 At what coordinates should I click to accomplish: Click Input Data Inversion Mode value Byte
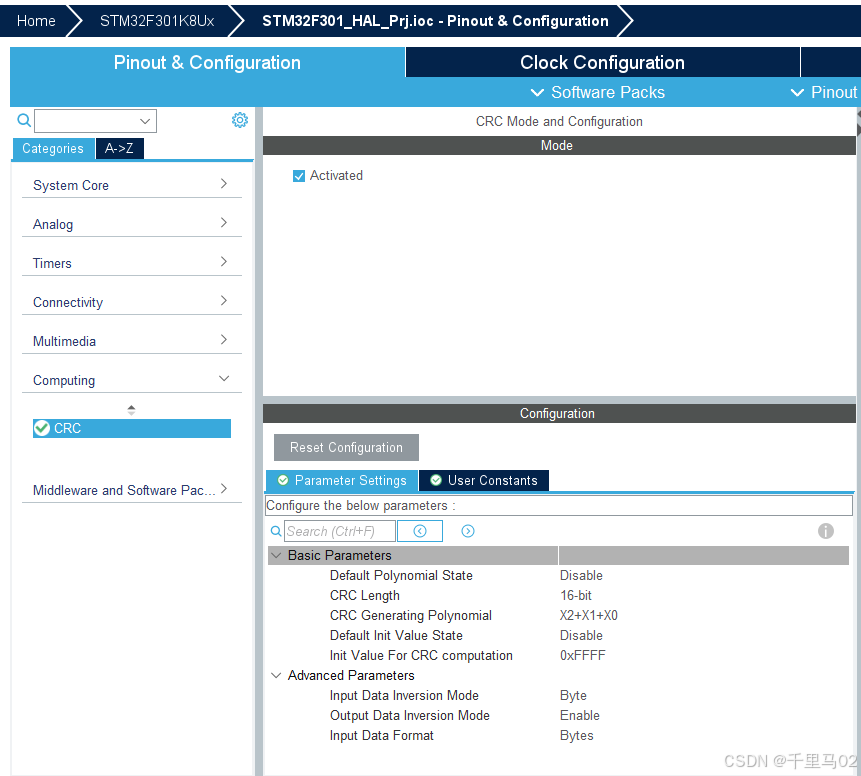tap(573, 695)
